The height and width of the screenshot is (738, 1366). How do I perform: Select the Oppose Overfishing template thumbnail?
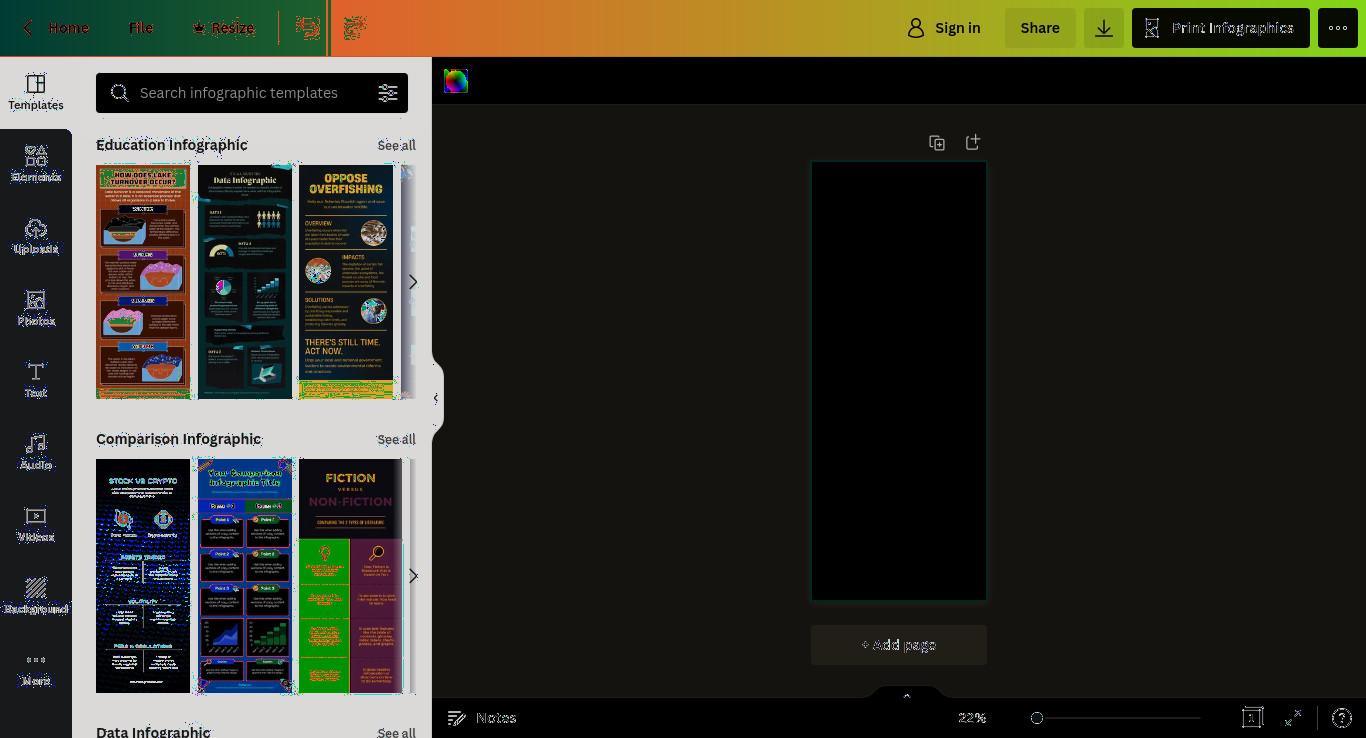click(346, 282)
